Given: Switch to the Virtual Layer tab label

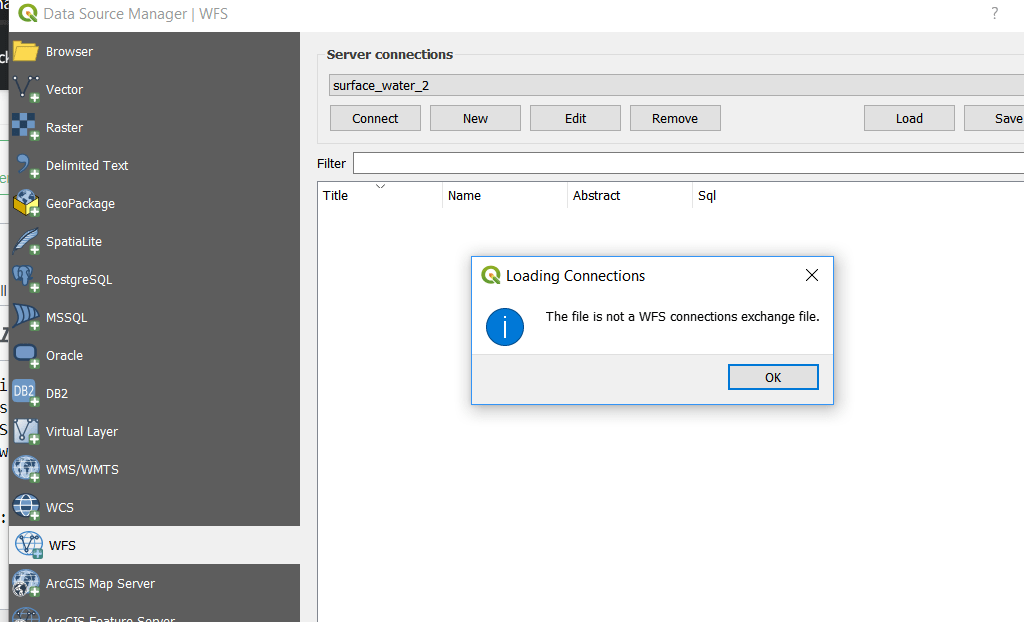Looking at the screenshot, I should pyautogui.click(x=82, y=432).
